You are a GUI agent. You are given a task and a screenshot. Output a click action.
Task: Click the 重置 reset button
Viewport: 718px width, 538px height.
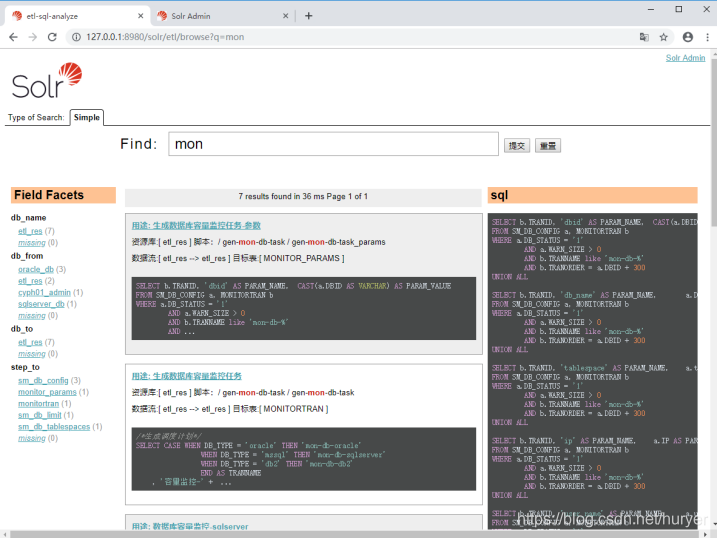[548, 146]
